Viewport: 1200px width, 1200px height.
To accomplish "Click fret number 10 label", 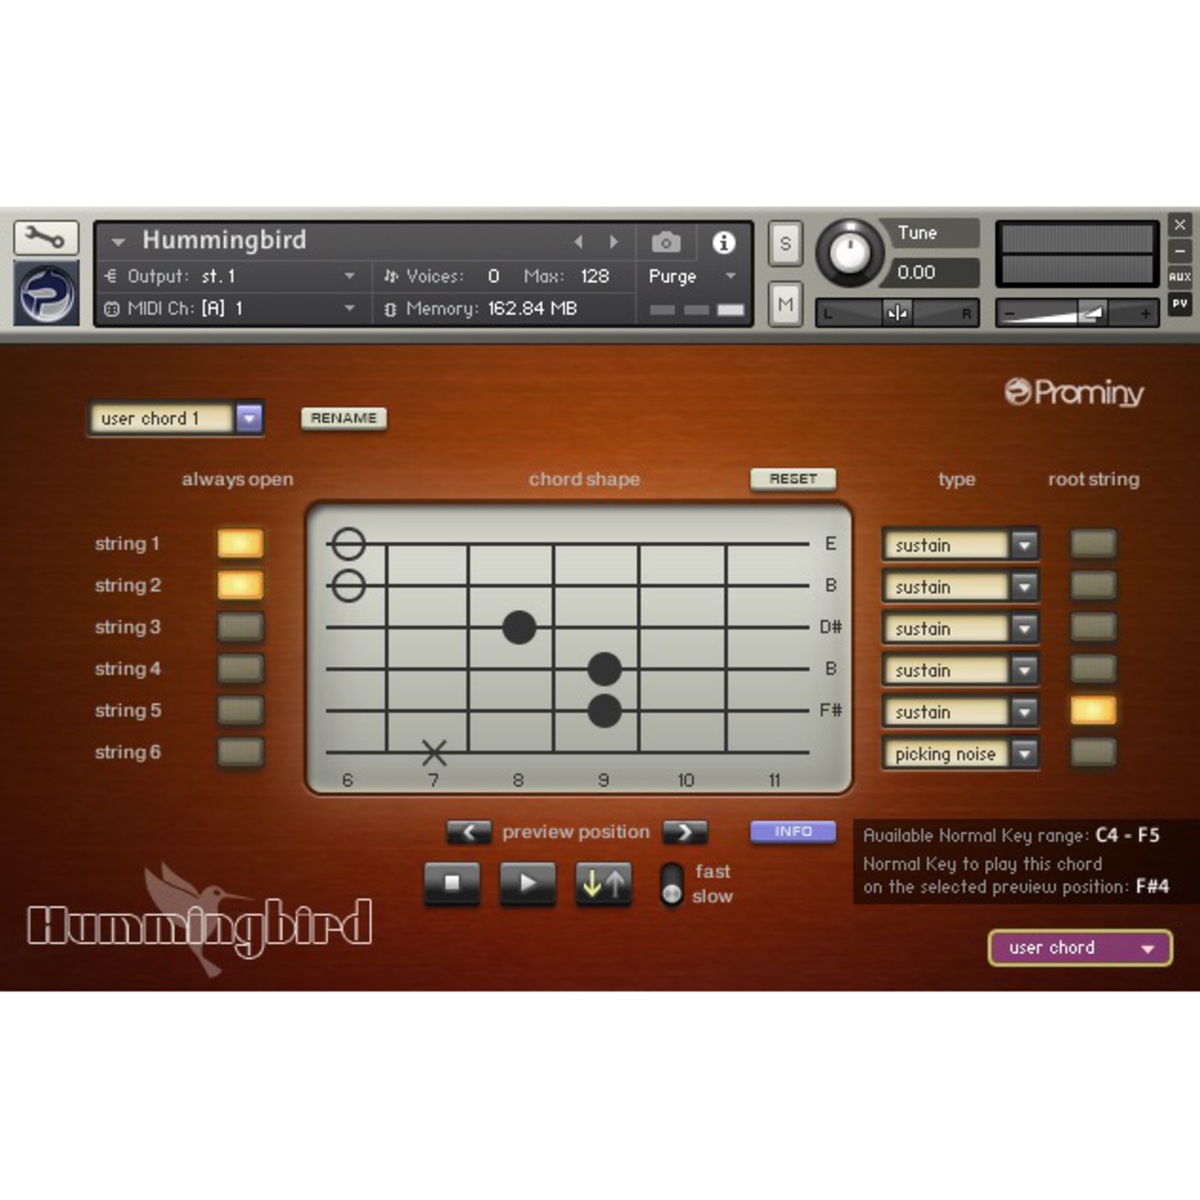I will click(686, 780).
